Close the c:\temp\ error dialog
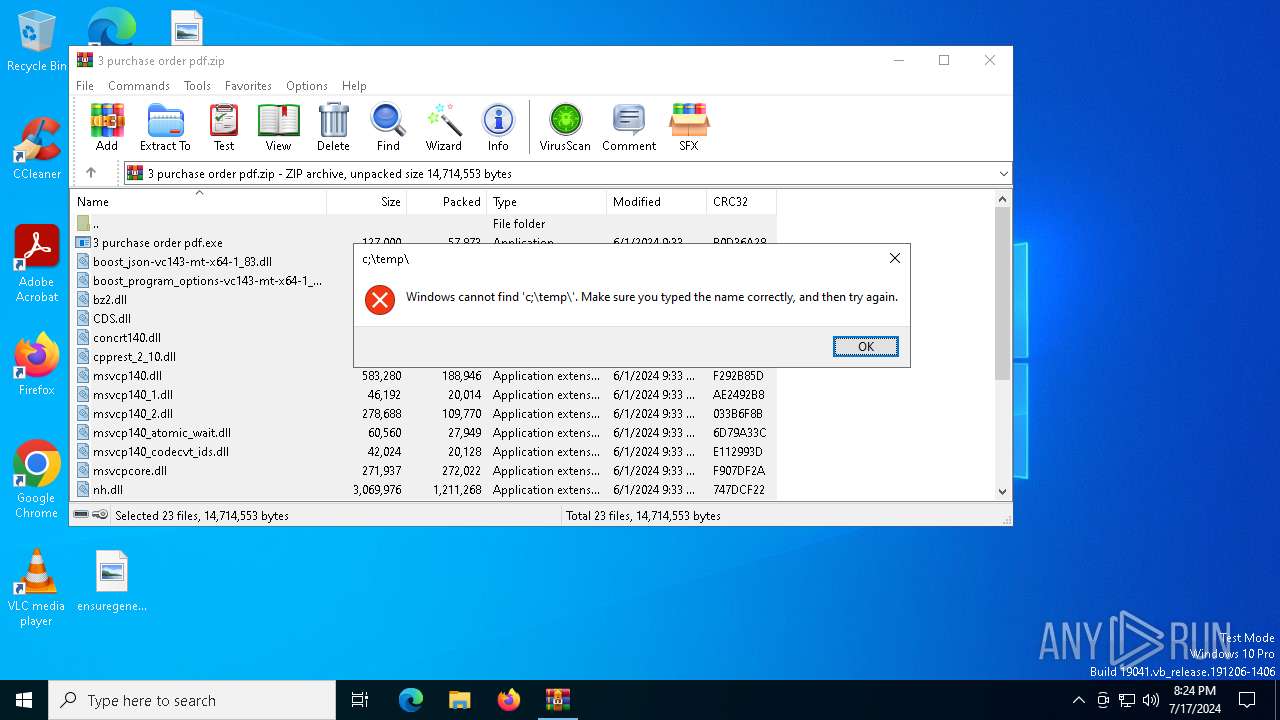The width and height of the screenshot is (1280, 720). [895, 258]
